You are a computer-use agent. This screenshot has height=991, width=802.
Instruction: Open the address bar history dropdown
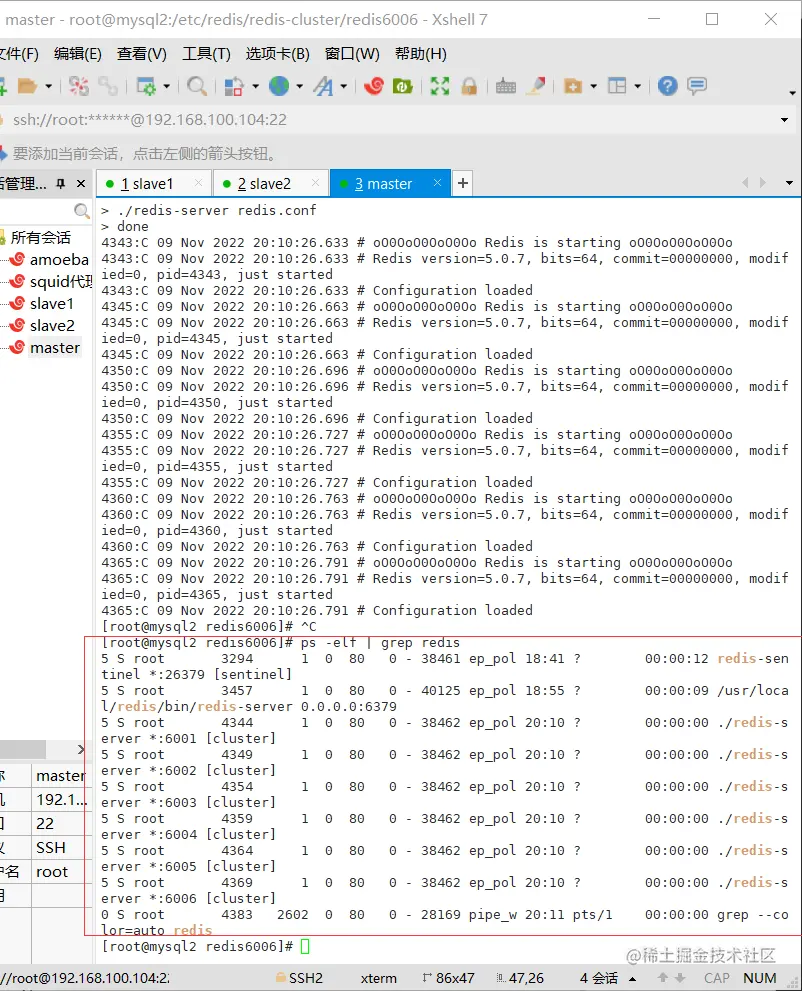(784, 119)
